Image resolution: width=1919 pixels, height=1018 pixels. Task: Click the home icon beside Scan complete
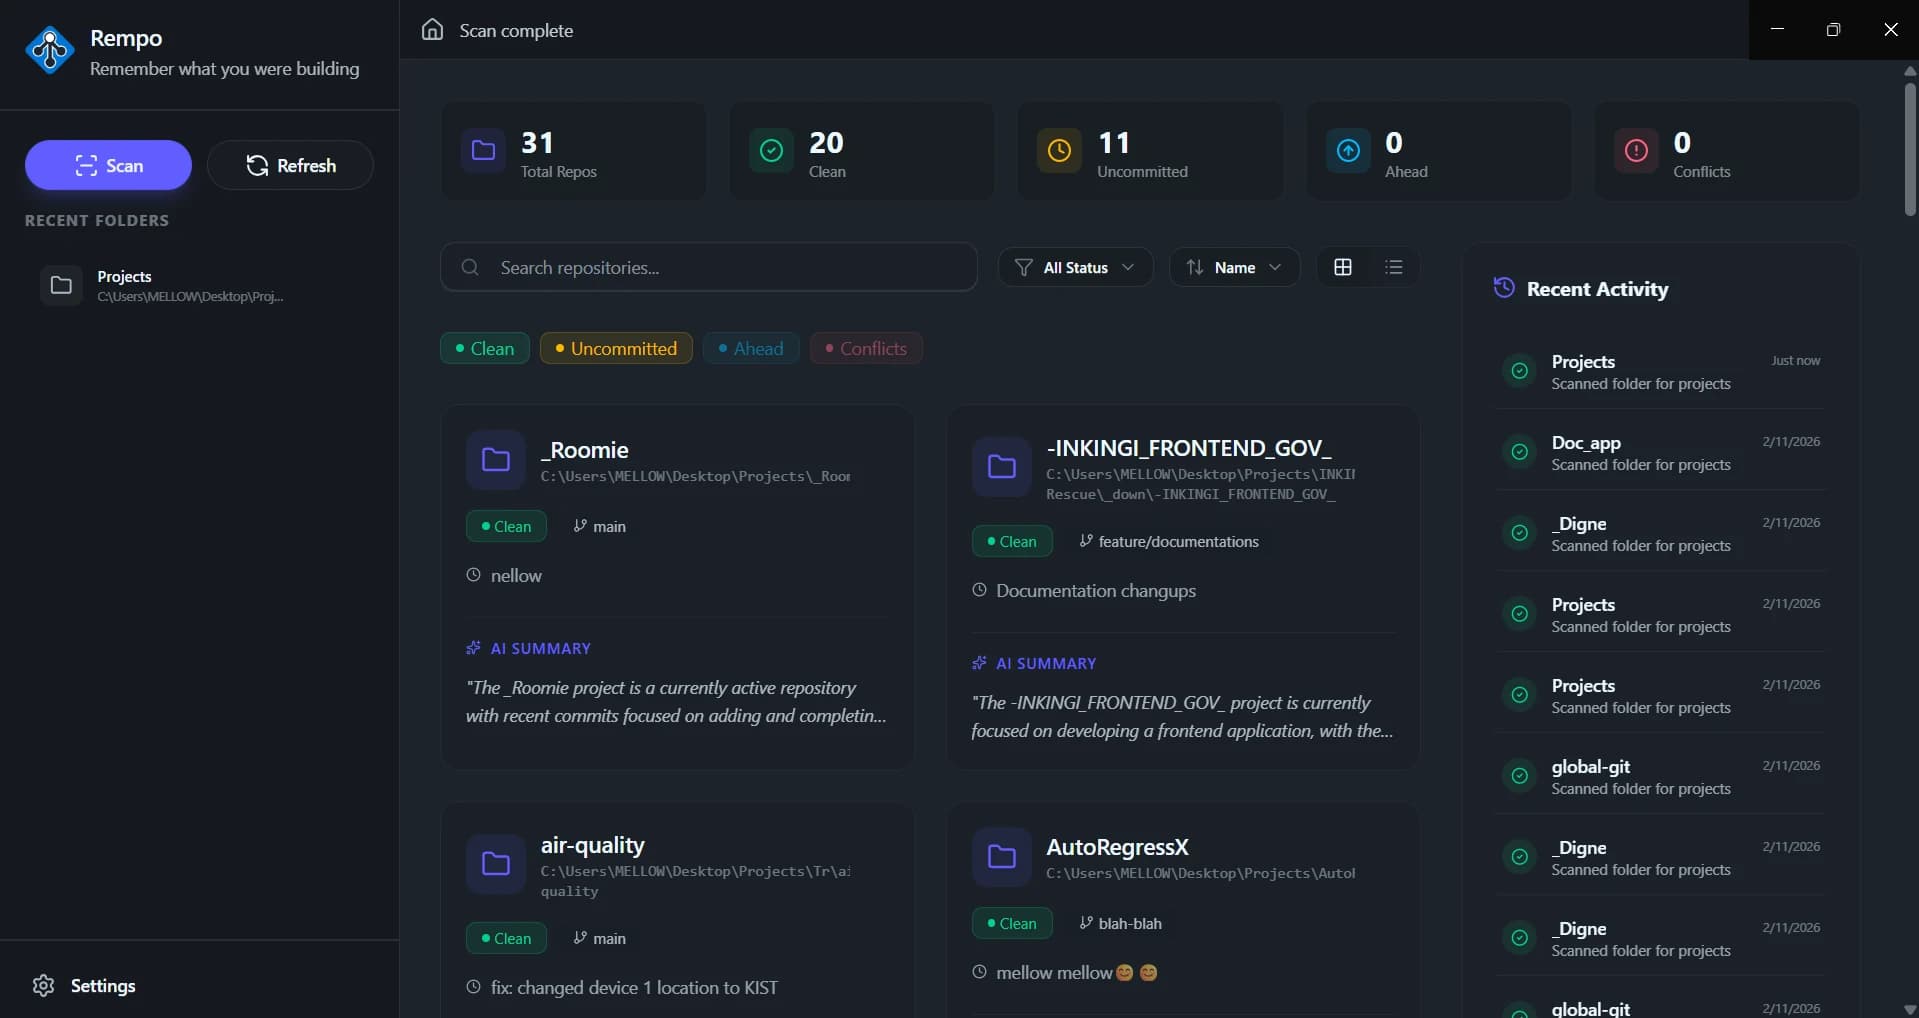(x=431, y=29)
